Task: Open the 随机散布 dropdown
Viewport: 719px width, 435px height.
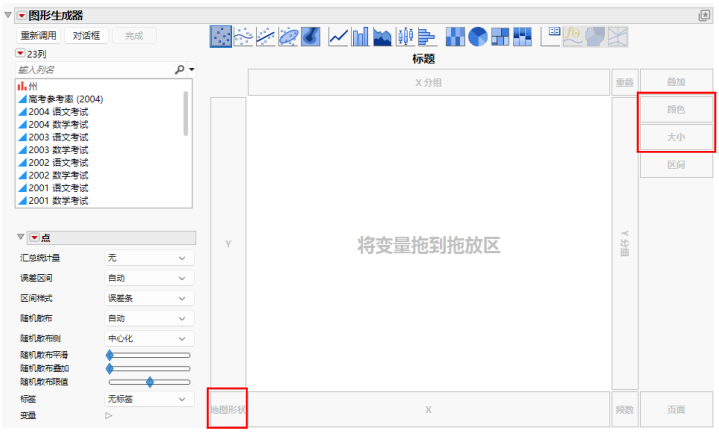Action: point(149,319)
